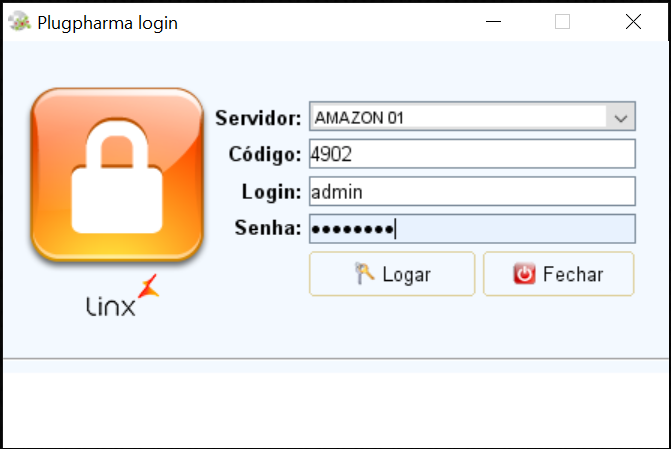This screenshot has height=449, width=671.
Task: Close the dialog with Fechar button
Action: (x=558, y=274)
